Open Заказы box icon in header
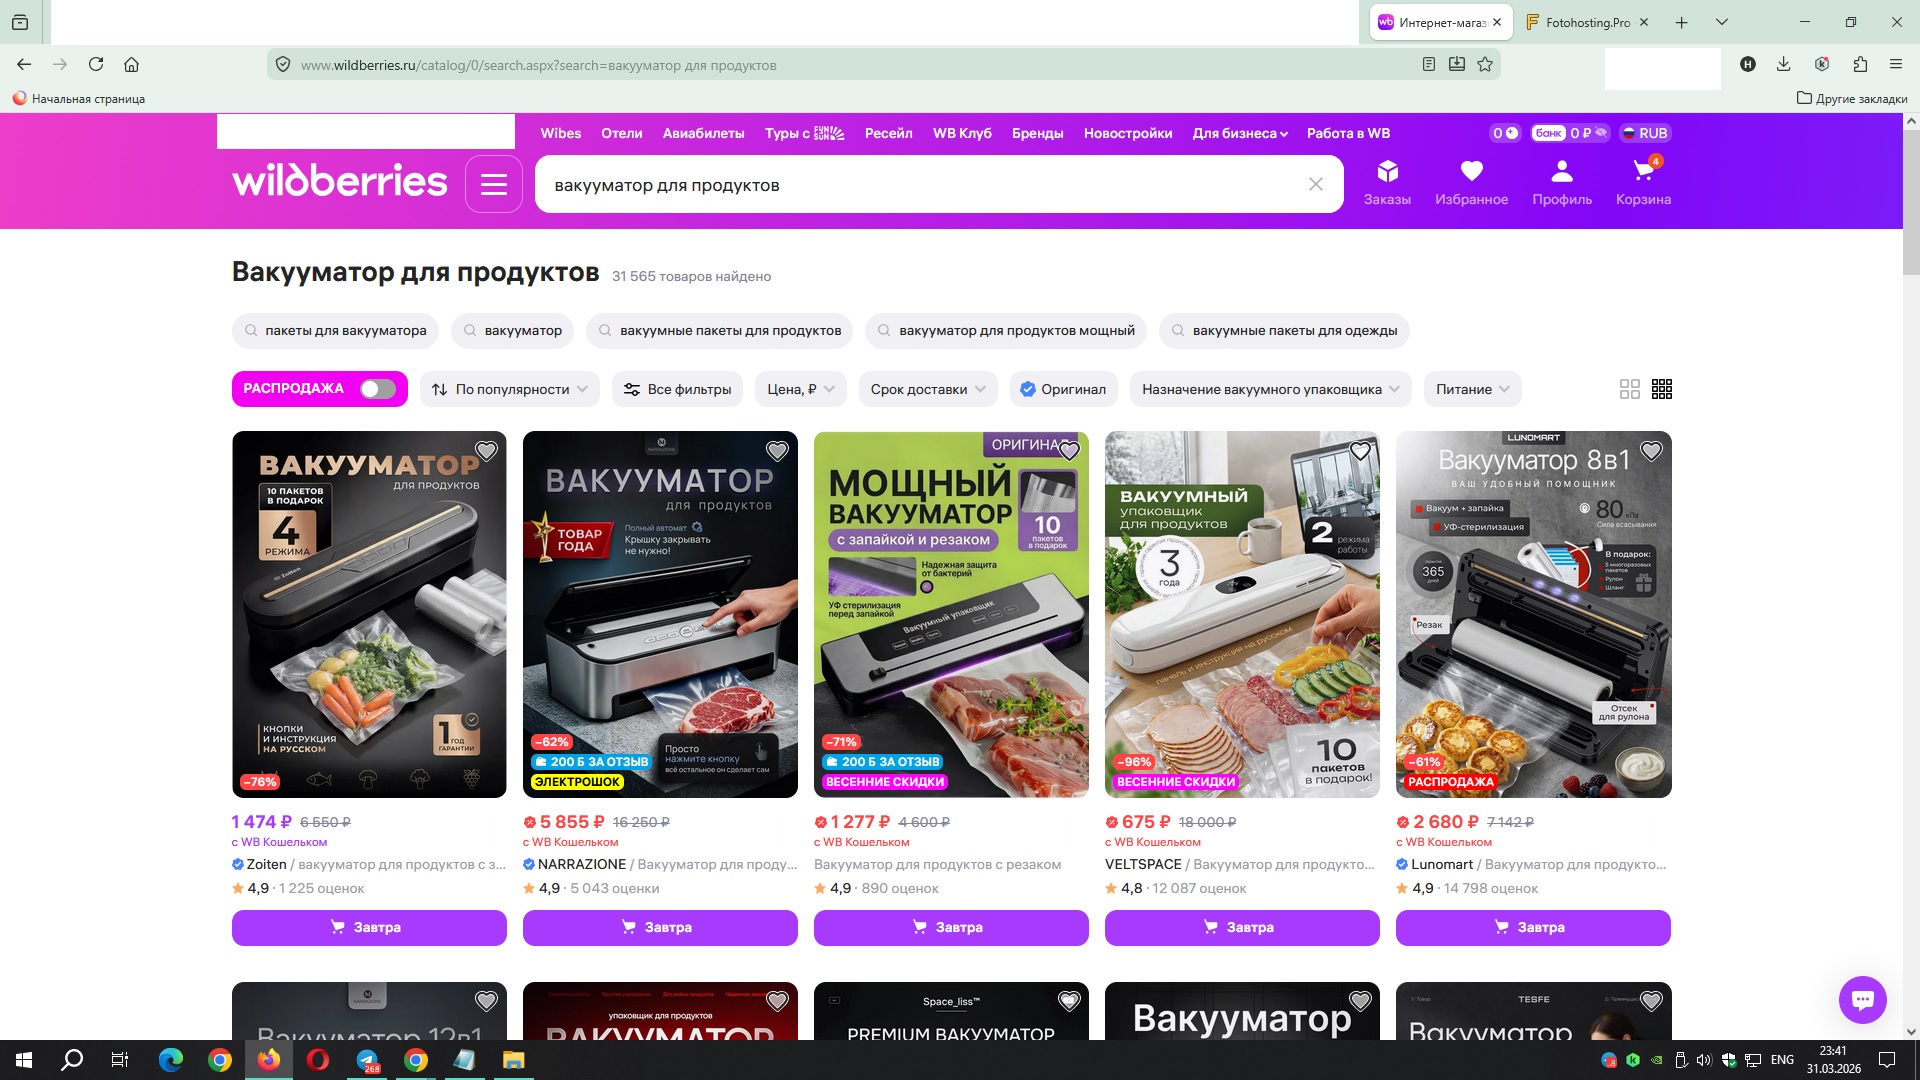The height and width of the screenshot is (1080, 1920). (x=1387, y=172)
